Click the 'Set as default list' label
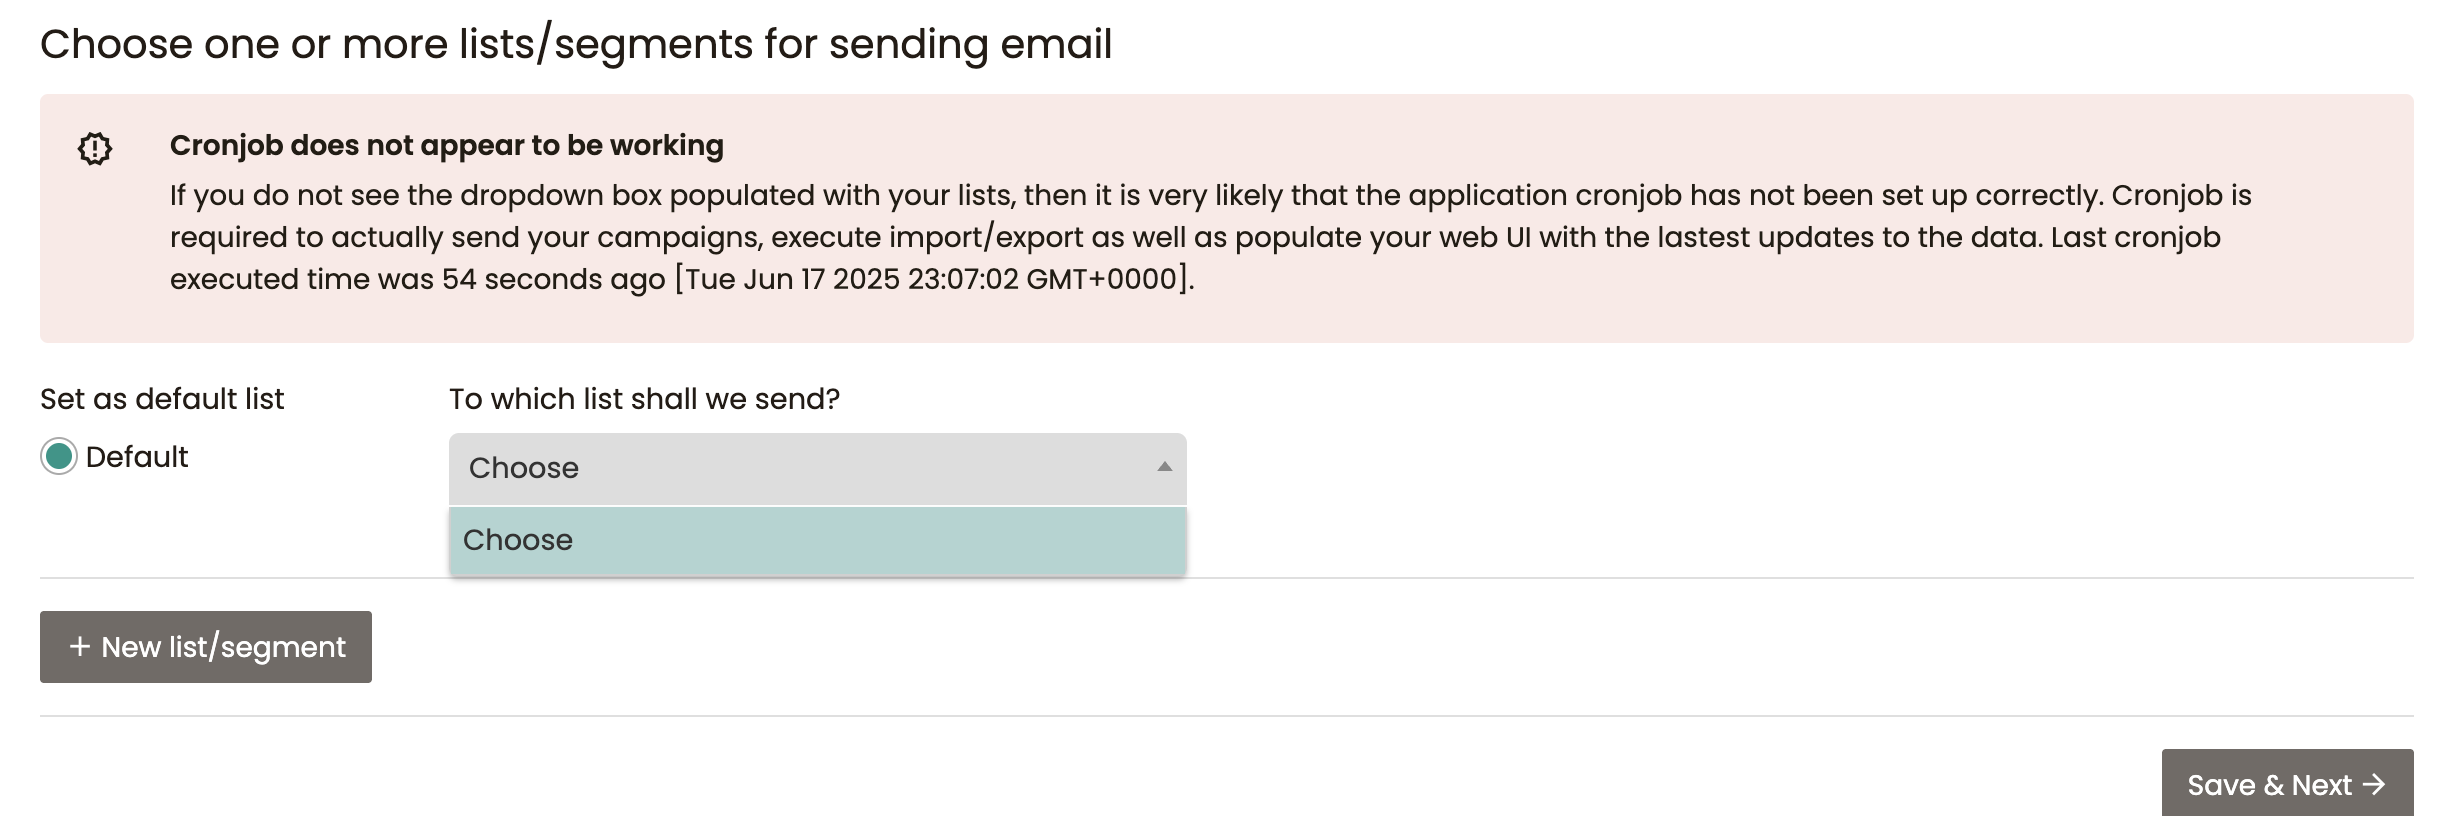The width and height of the screenshot is (2446, 816). (162, 399)
